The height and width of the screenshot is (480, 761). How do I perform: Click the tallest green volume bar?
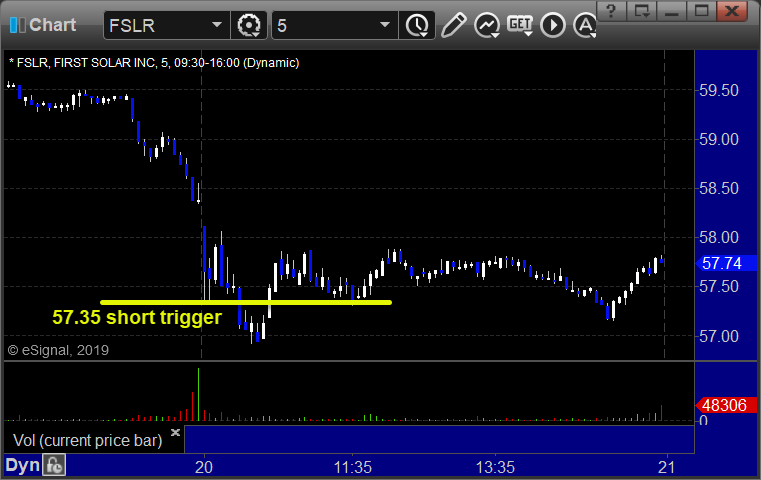coord(198,394)
